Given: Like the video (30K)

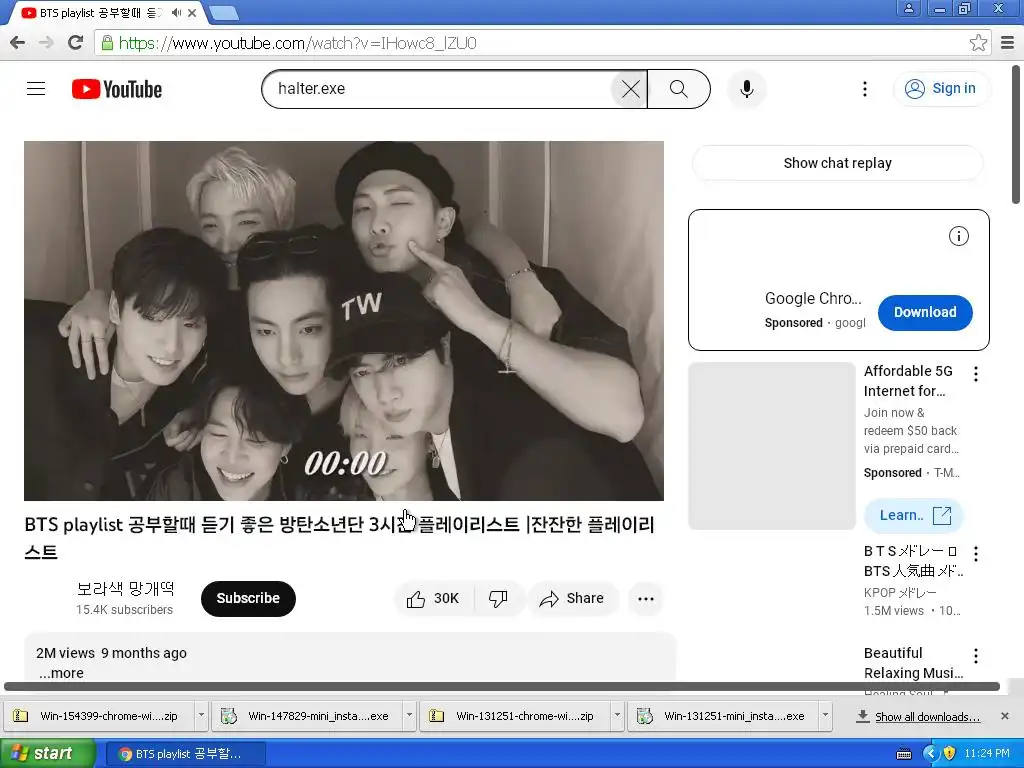Looking at the screenshot, I should pos(434,598).
